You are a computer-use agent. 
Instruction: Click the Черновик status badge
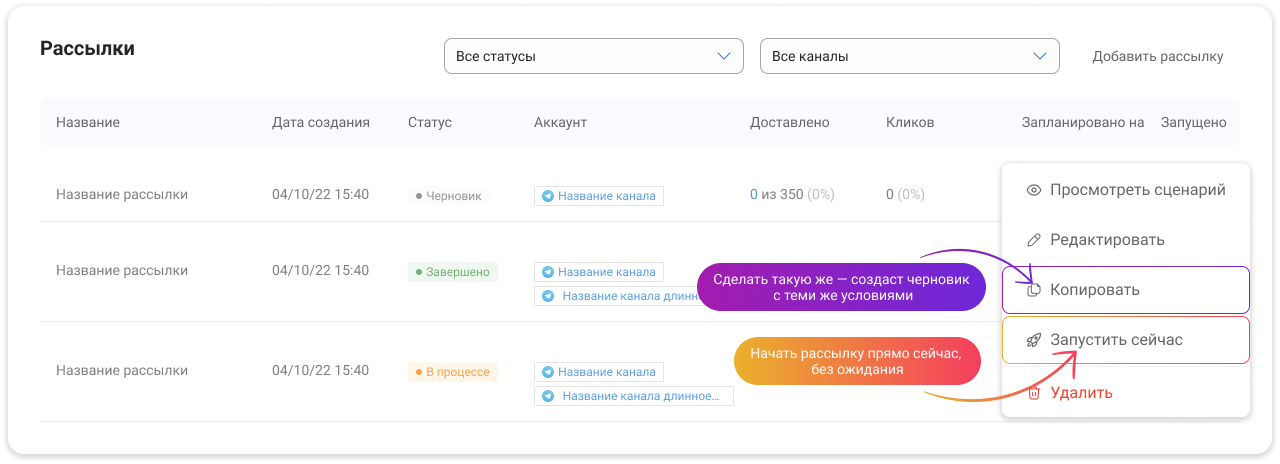coord(448,196)
